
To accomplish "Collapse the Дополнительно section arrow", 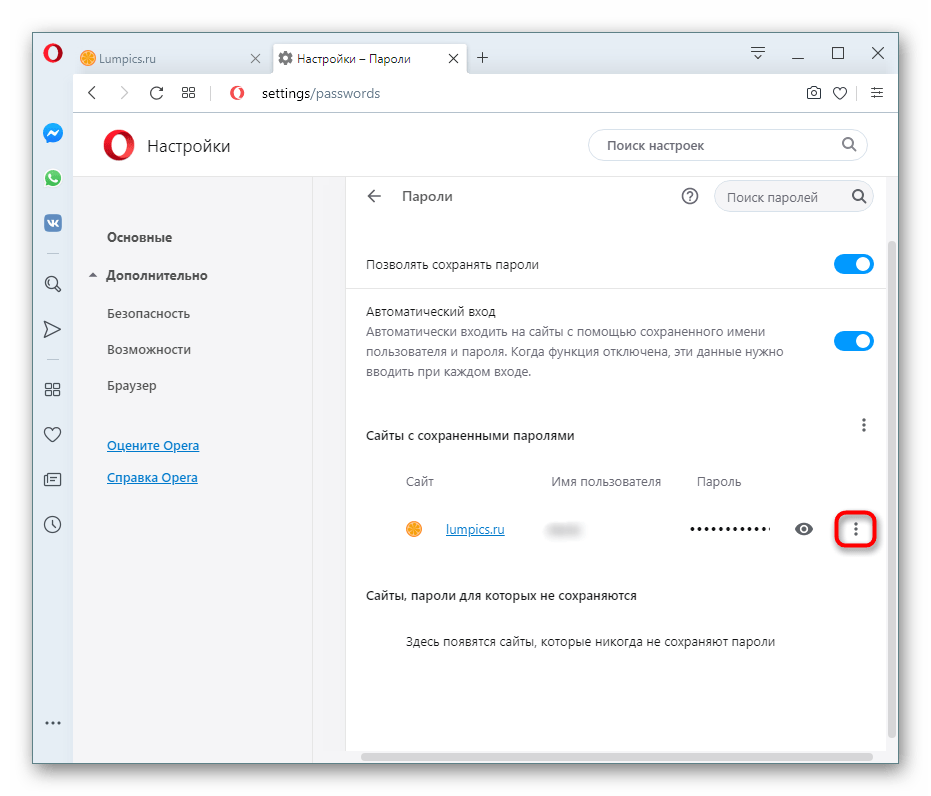I will pyautogui.click(x=93, y=275).
